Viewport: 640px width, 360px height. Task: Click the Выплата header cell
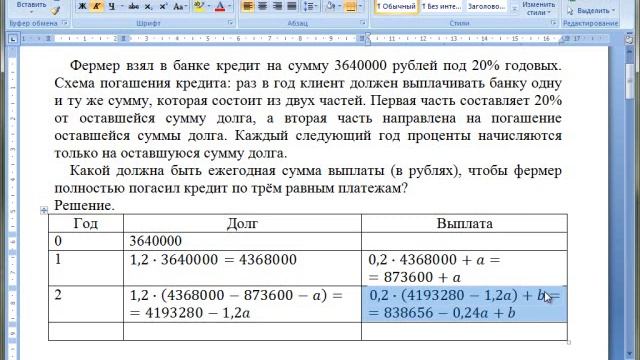pyautogui.click(x=464, y=223)
